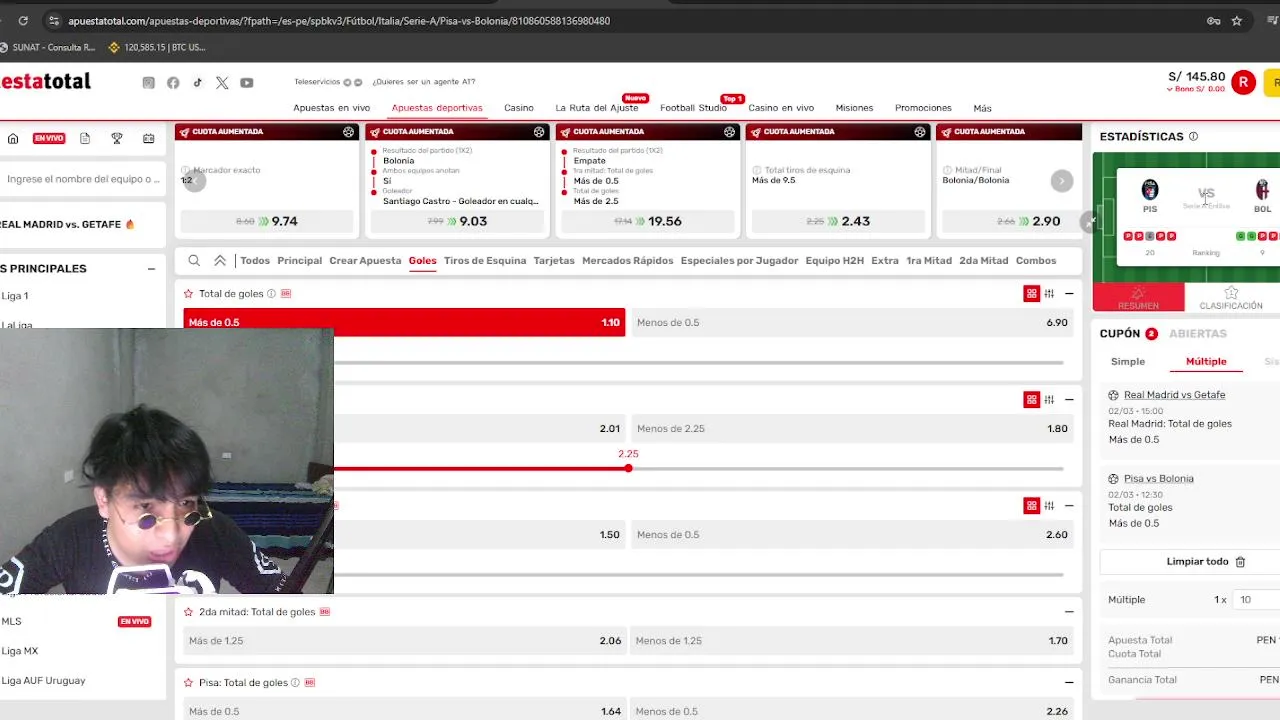Expand the Bono balance dropdown arrow
The image size is (1280, 720).
1170,90
